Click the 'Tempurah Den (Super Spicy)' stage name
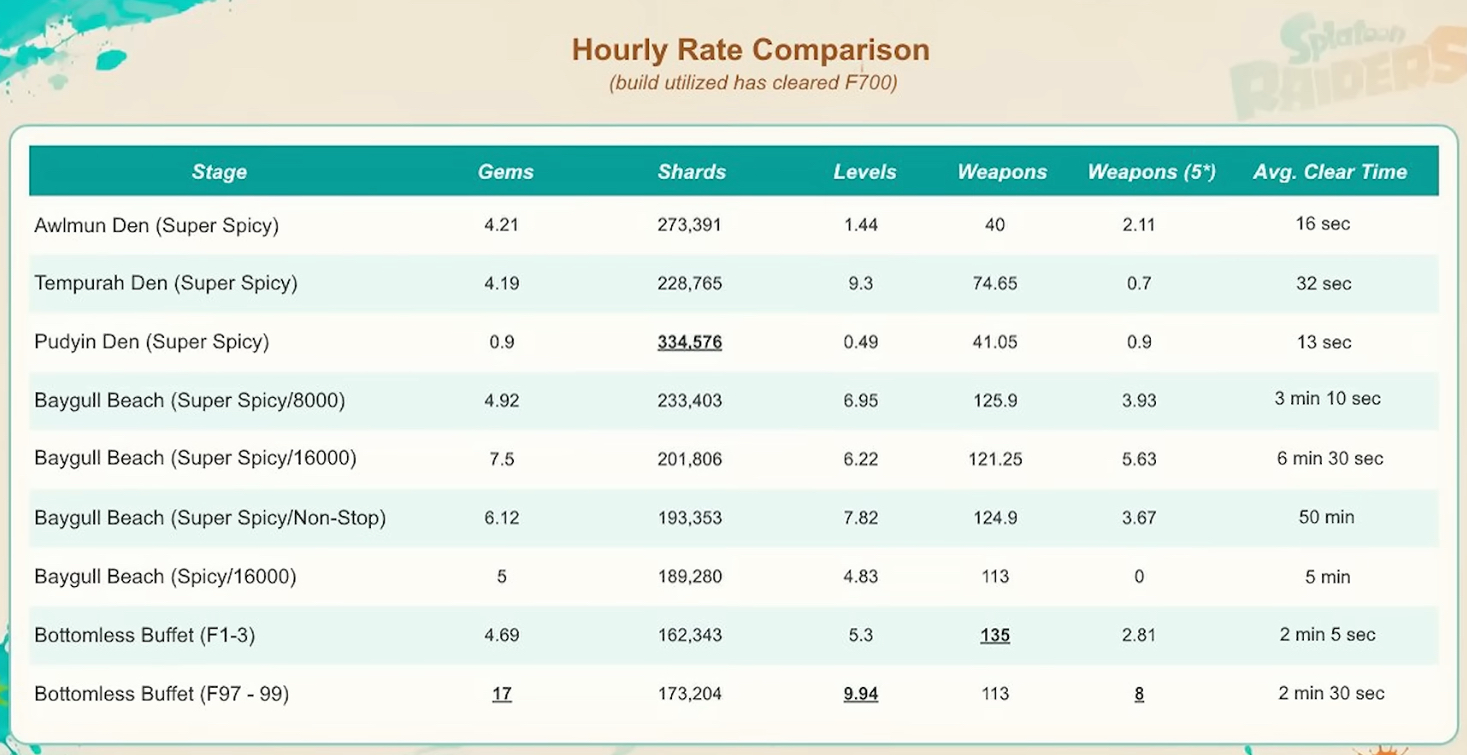The width and height of the screenshot is (1467, 755). [166, 283]
